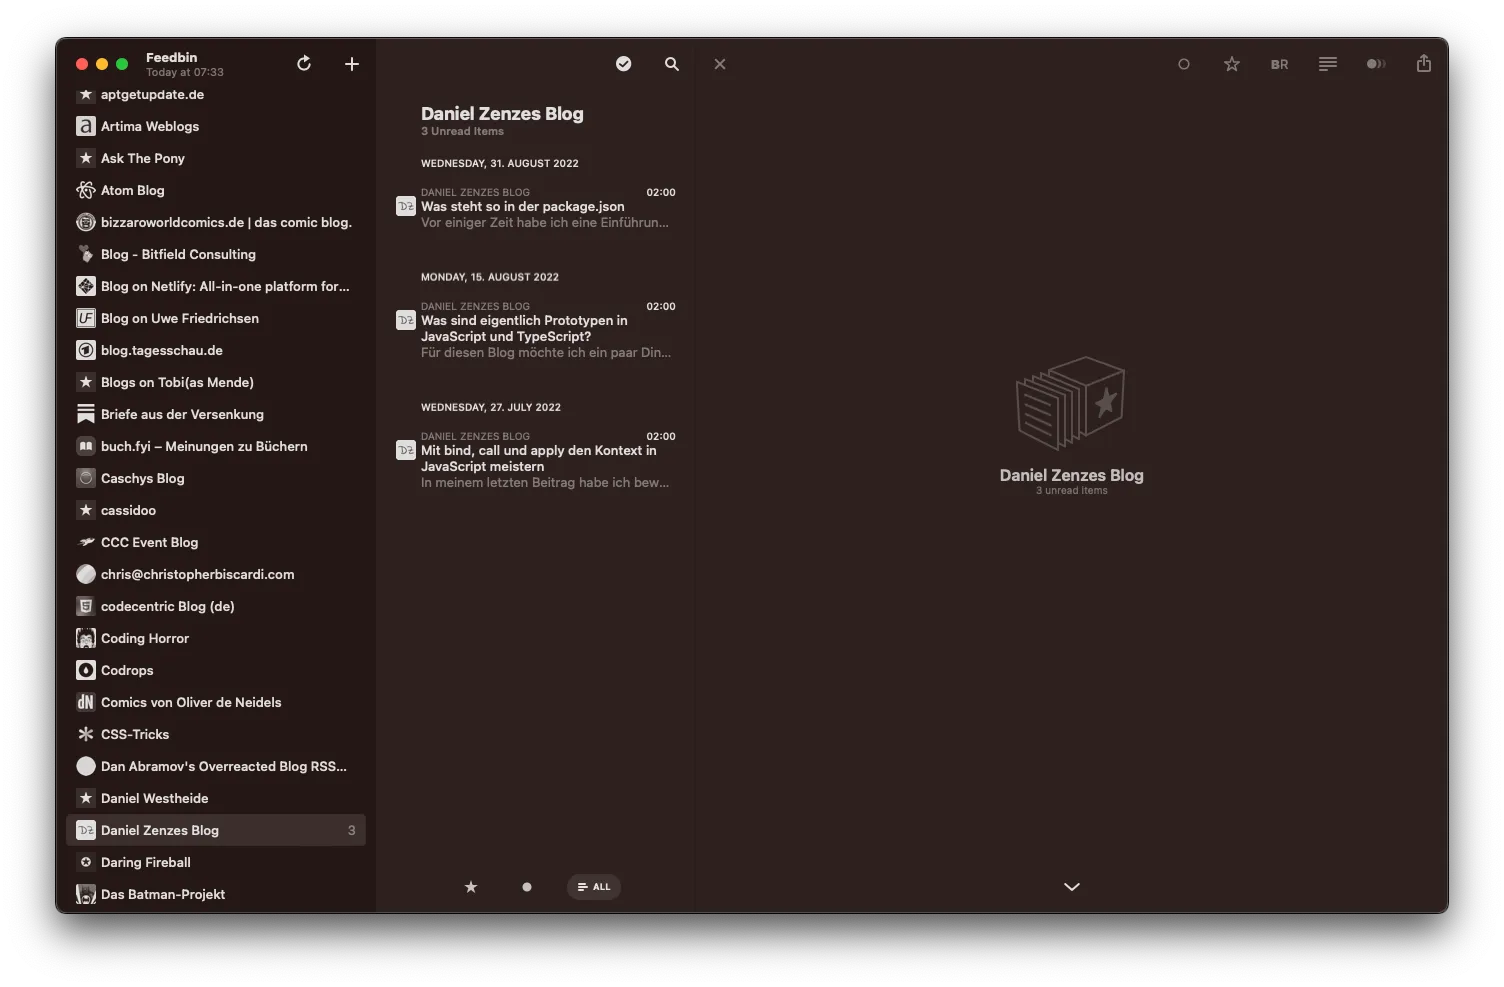This screenshot has height=987, width=1504.
Task: Select Coding Horror feed
Action: [x=216, y=638]
